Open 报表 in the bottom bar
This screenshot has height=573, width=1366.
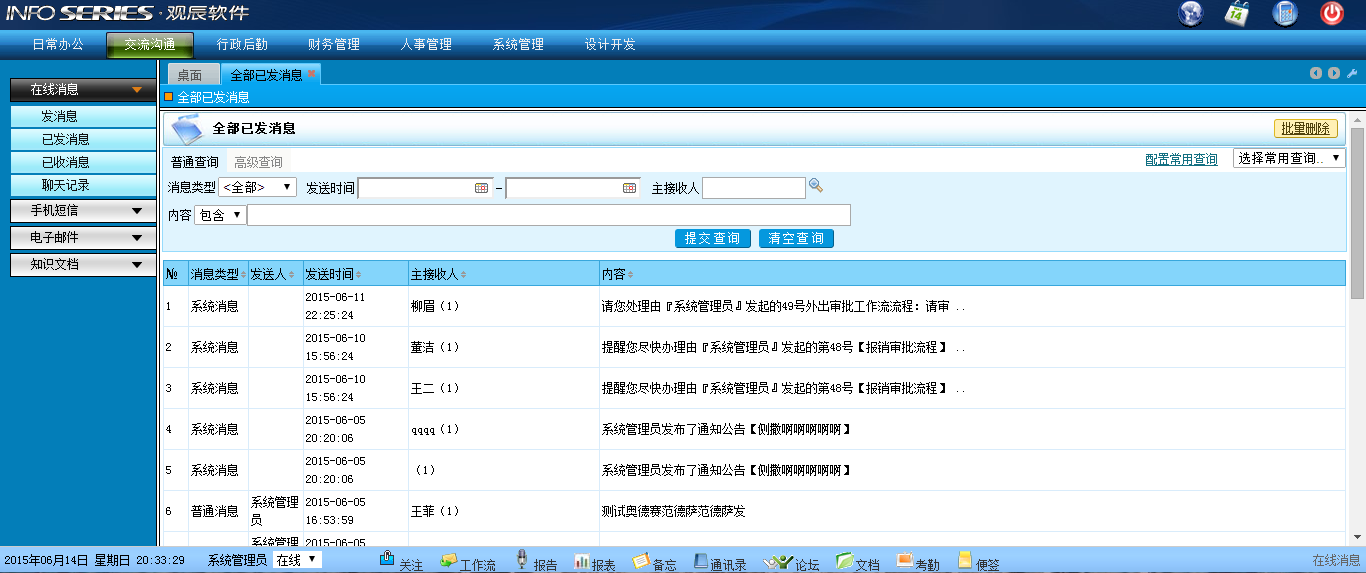click(595, 562)
